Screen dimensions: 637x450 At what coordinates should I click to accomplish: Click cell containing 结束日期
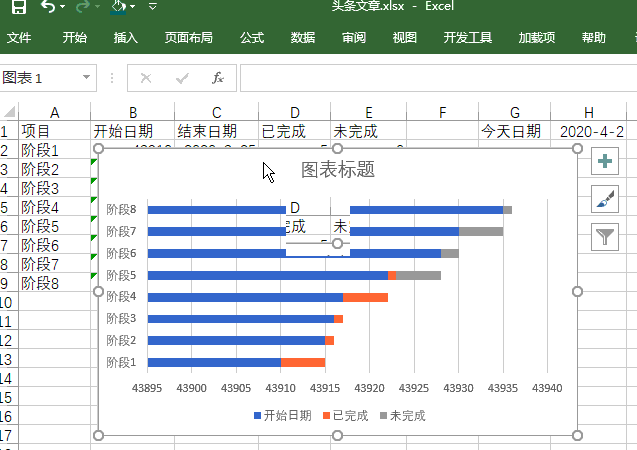[217, 131]
